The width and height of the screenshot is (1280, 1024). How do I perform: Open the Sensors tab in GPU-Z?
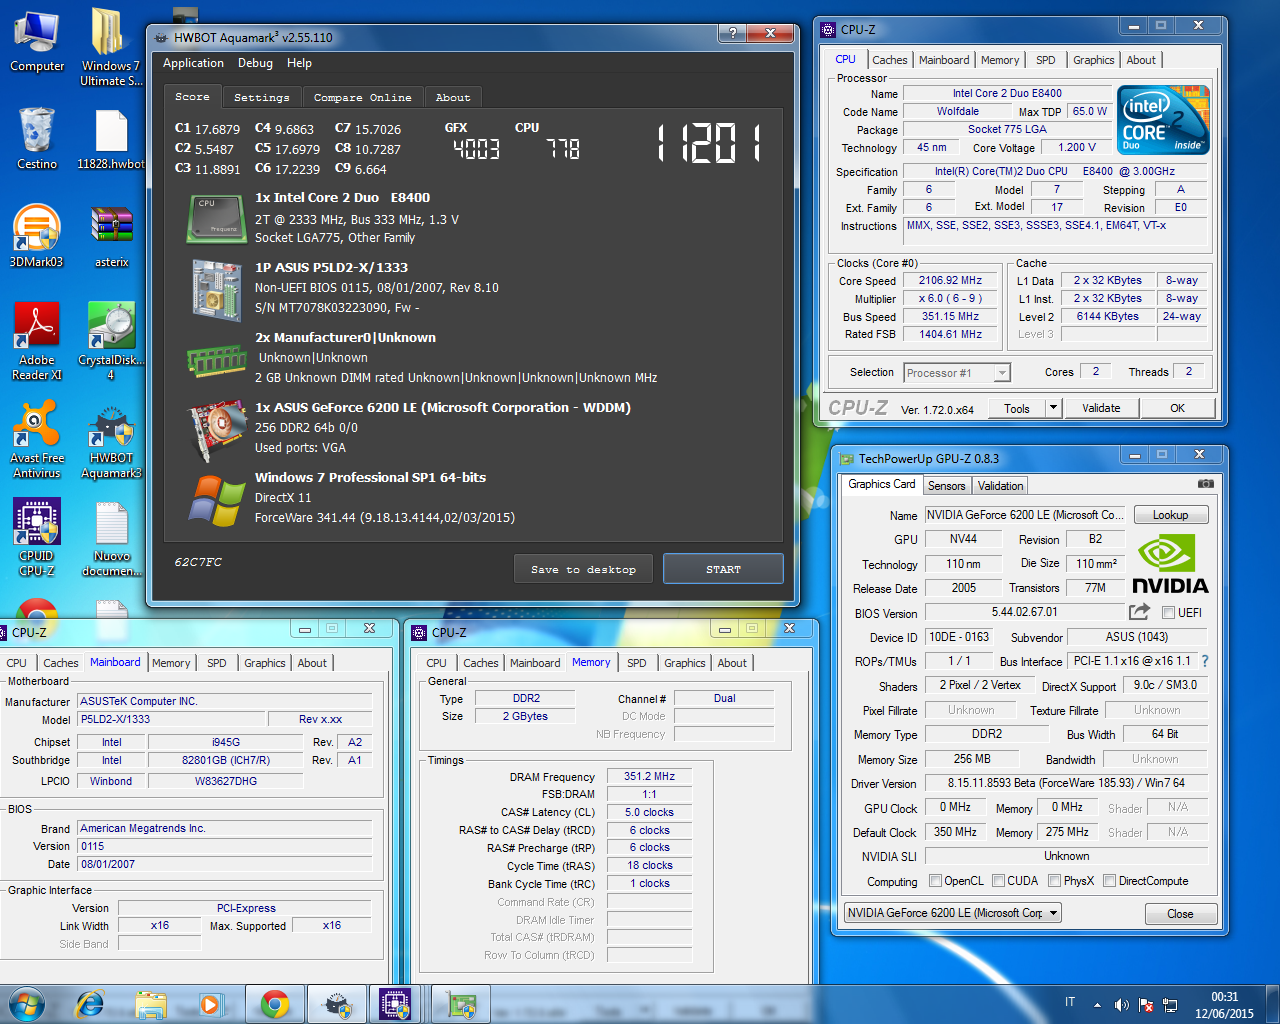(946, 486)
